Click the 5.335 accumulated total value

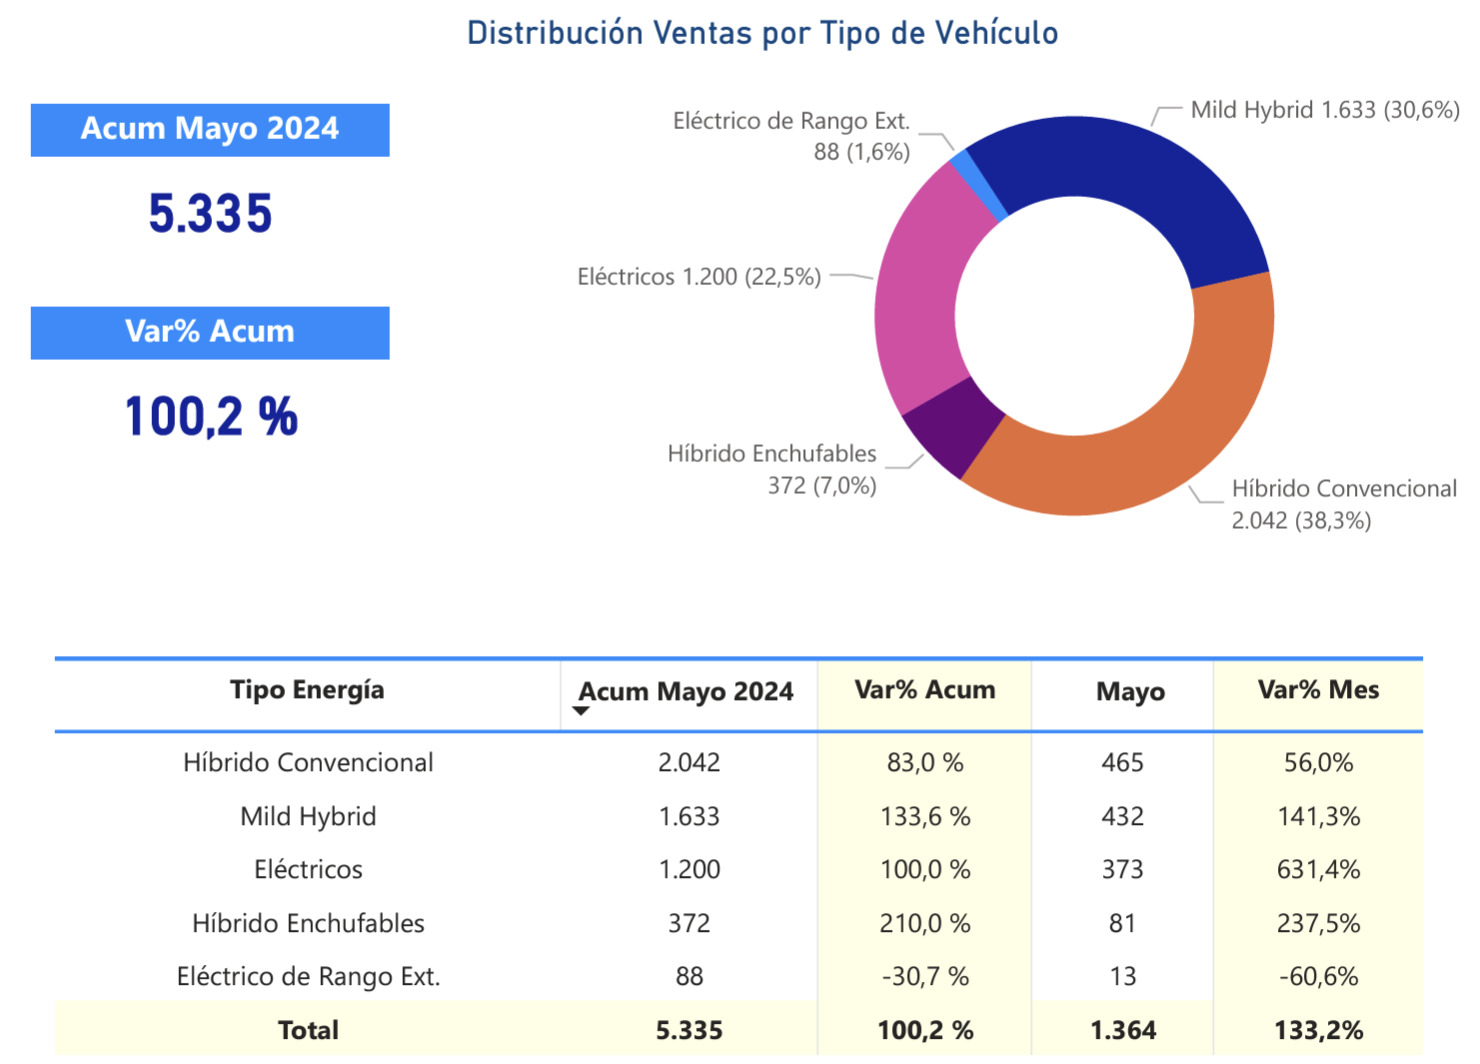(x=210, y=211)
